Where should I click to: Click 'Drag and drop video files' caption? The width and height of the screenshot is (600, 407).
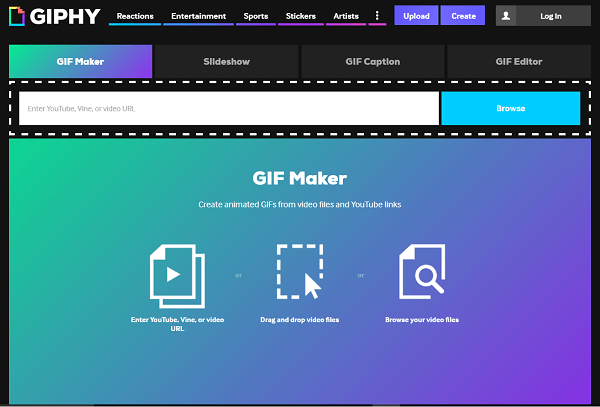(300, 320)
